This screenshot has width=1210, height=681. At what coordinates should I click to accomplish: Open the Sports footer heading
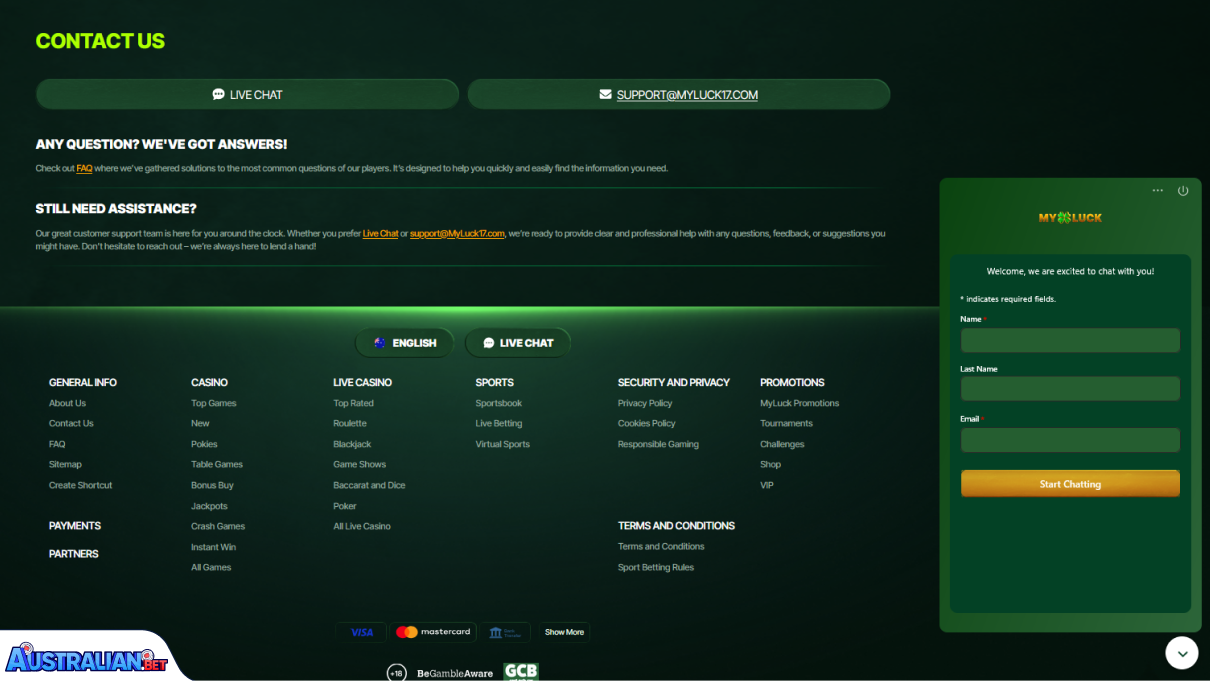coord(494,382)
